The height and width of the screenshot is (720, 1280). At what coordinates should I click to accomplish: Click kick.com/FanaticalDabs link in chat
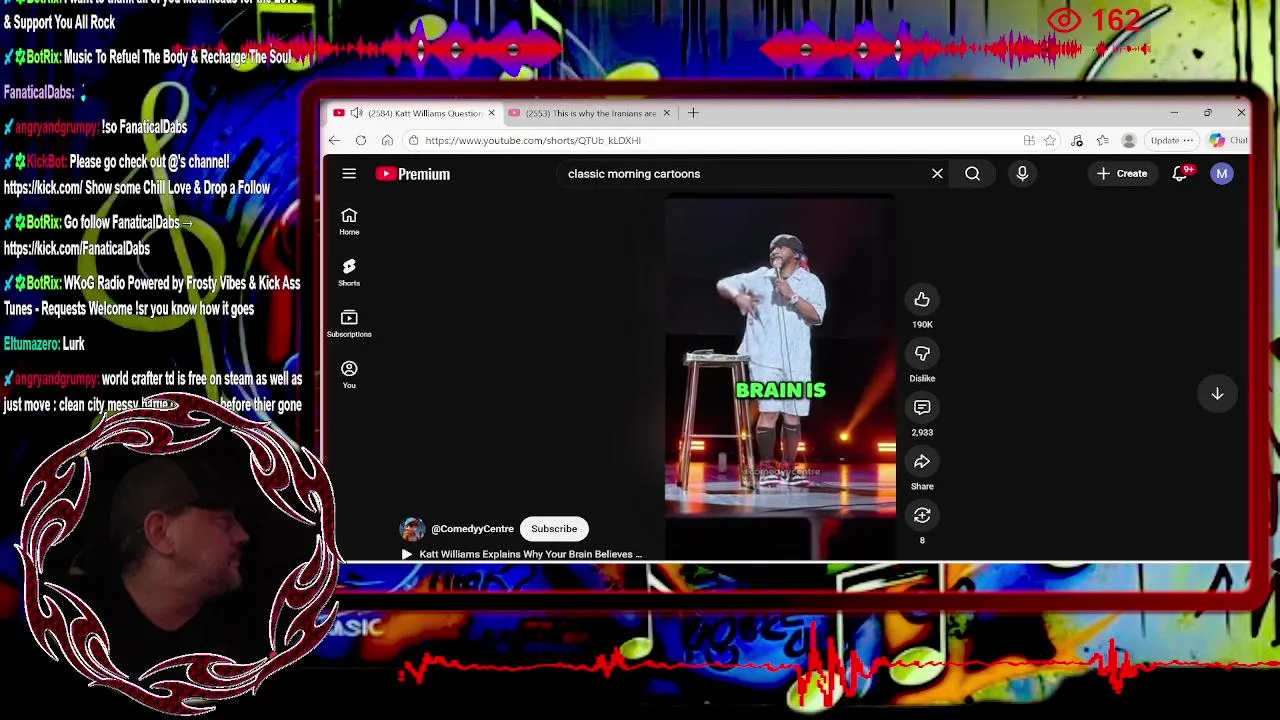76,249
